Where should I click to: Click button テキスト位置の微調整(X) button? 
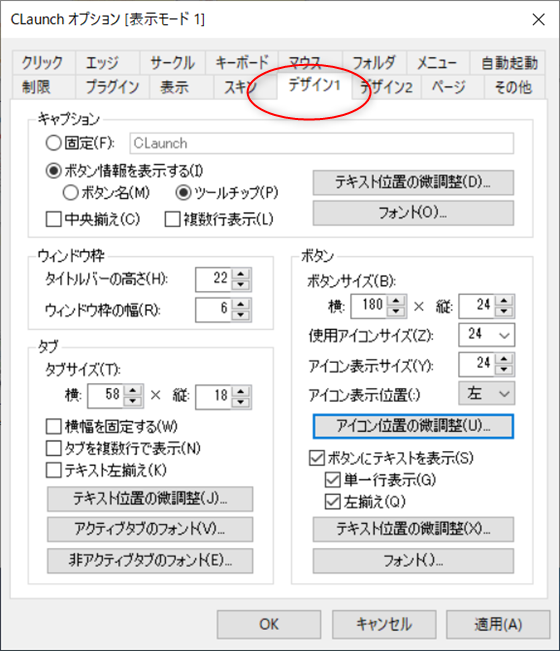click(413, 529)
